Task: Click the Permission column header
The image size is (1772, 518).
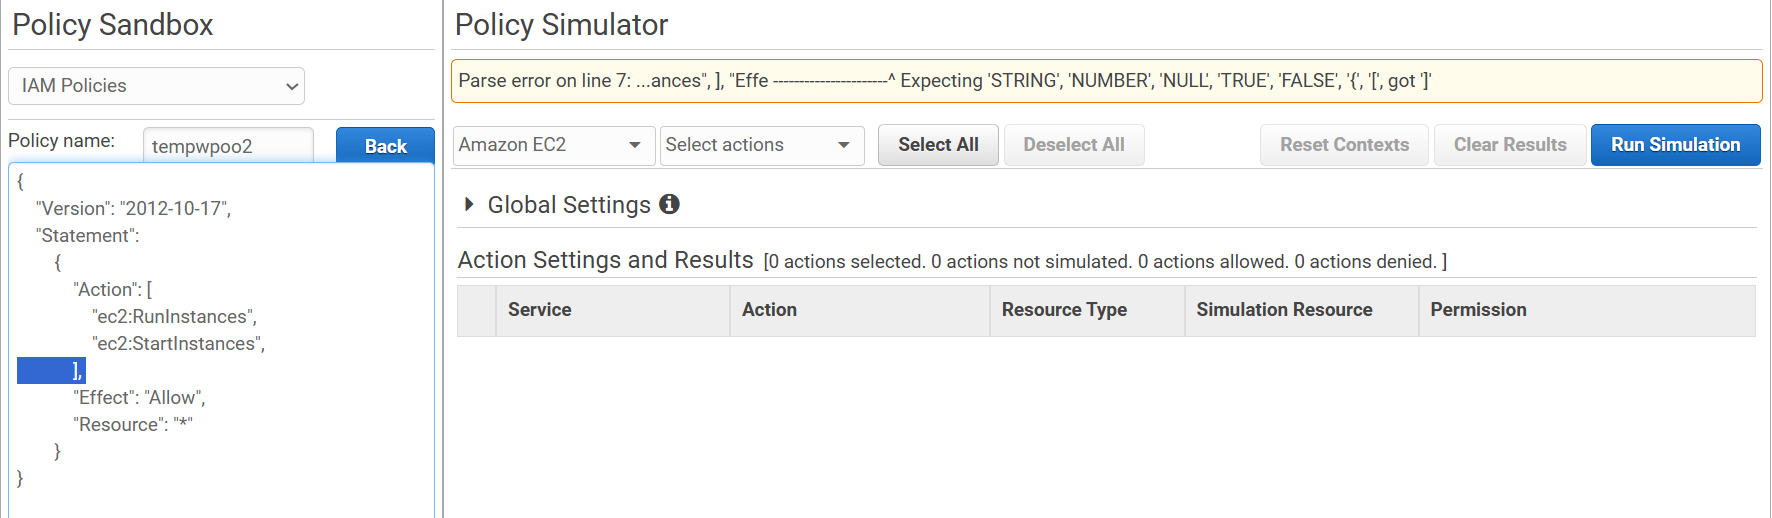Action: click(x=1478, y=310)
